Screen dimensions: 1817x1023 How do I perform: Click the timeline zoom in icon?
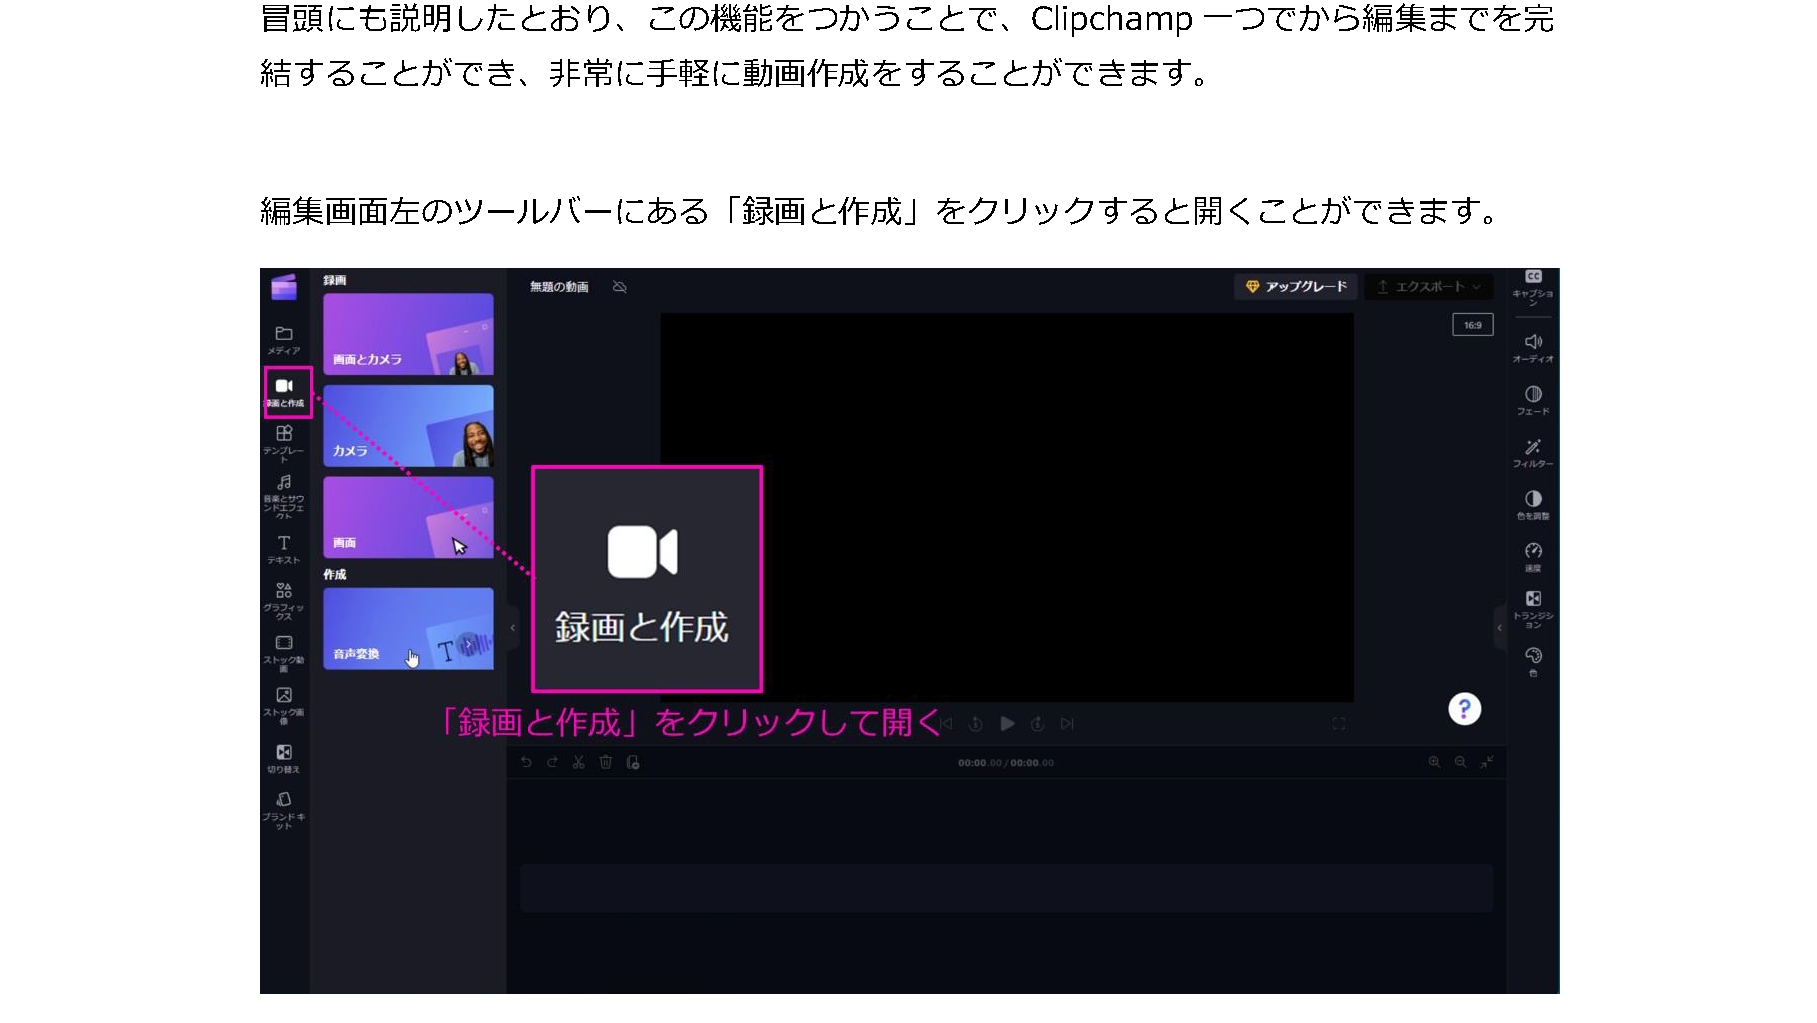tap(1434, 762)
